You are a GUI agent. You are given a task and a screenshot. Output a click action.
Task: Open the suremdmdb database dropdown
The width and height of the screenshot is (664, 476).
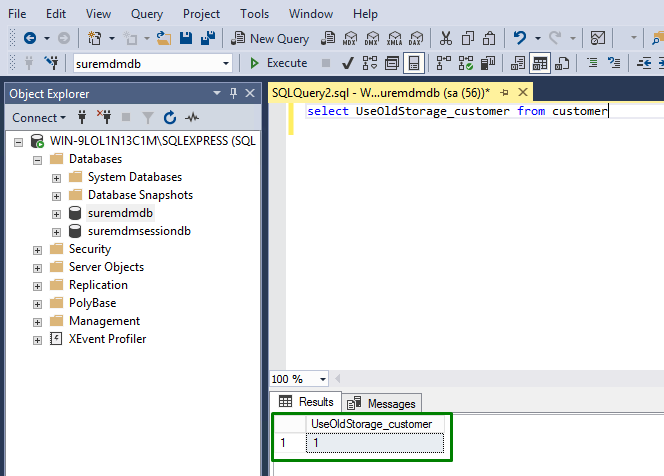pos(226,64)
